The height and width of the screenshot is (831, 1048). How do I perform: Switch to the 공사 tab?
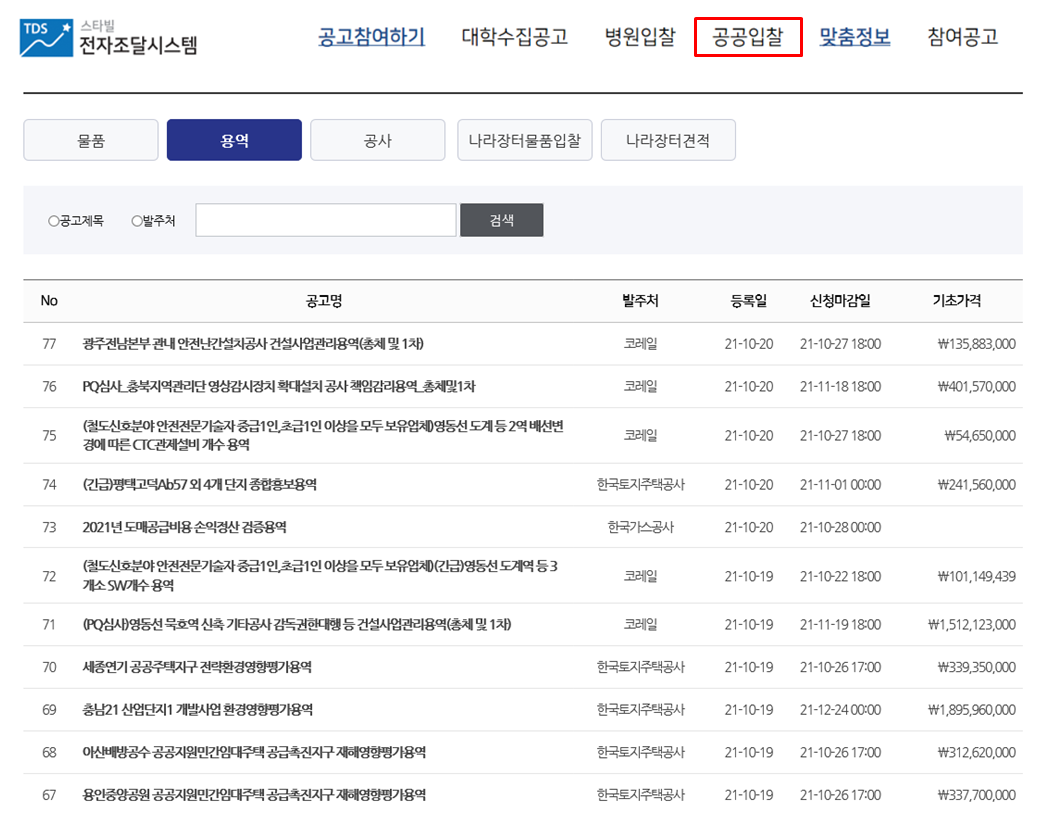378,140
